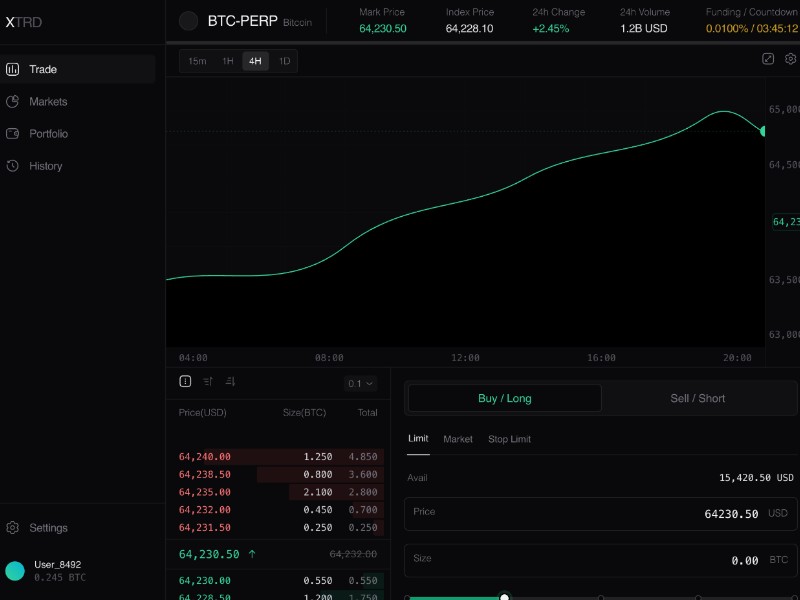The width and height of the screenshot is (800, 600).
Task: Click the History clock icon
Action: pyautogui.click(x=13, y=166)
